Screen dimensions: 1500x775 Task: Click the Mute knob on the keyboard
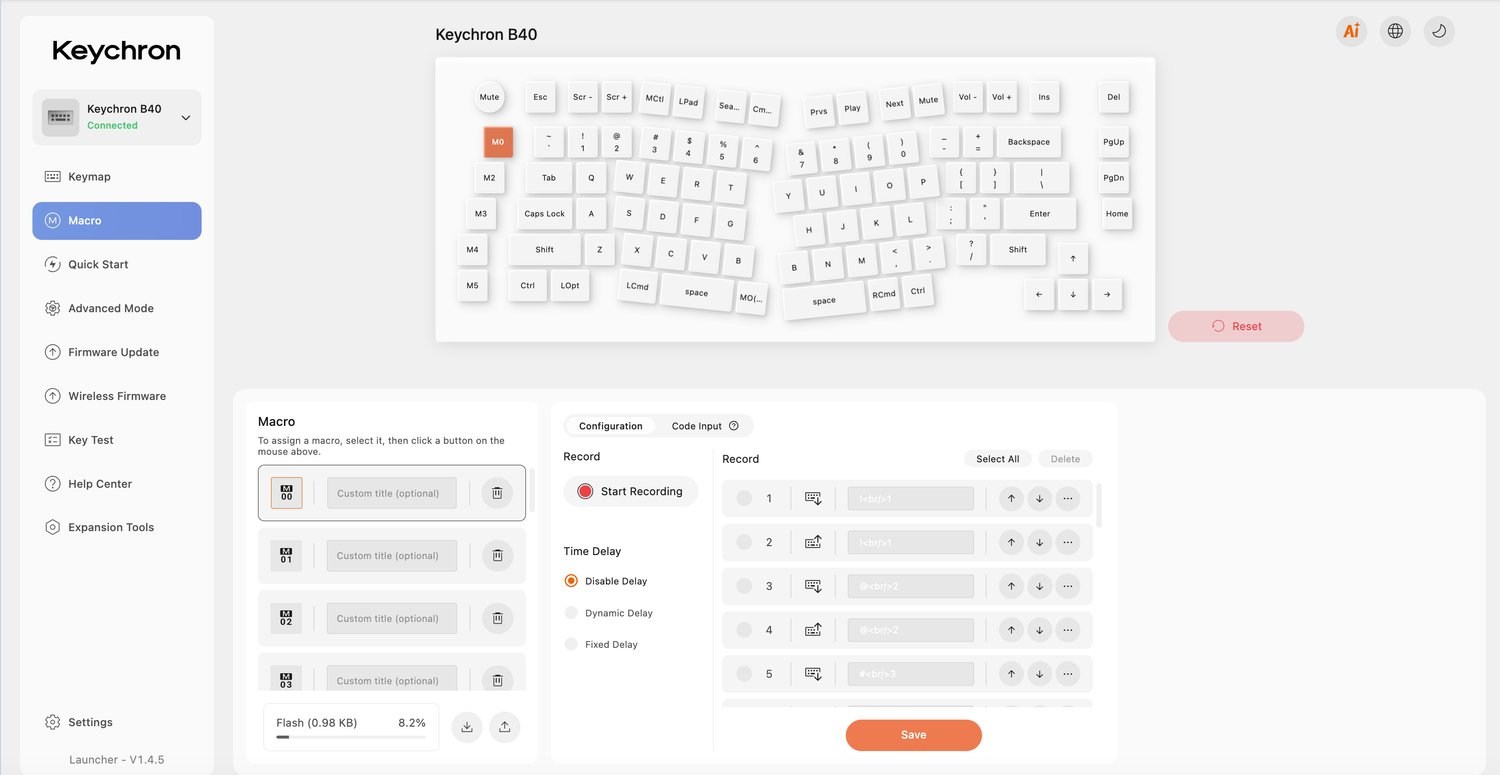489,97
